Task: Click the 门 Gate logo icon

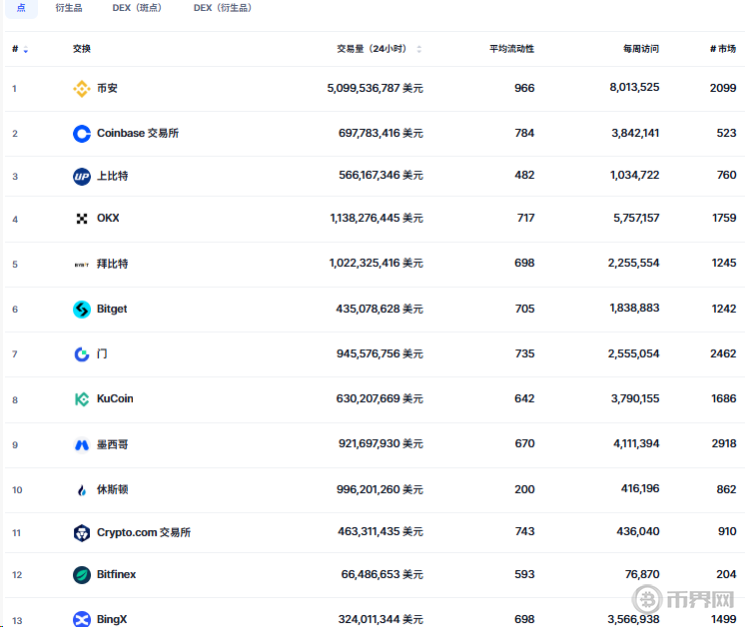Action: click(82, 354)
